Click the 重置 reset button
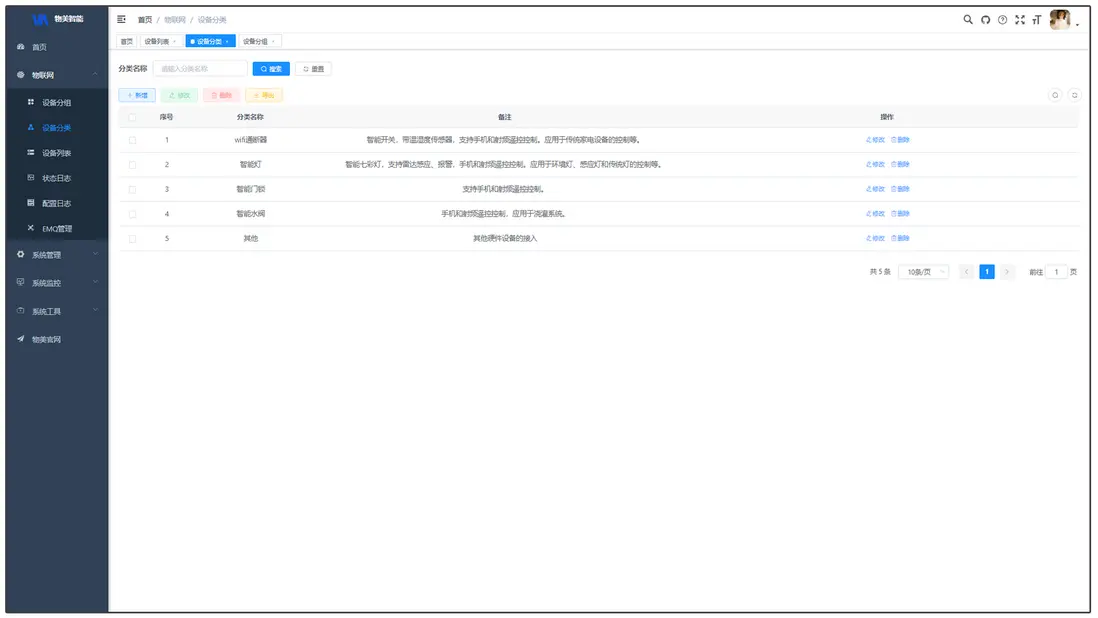1098x618 pixels. pos(313,69)
